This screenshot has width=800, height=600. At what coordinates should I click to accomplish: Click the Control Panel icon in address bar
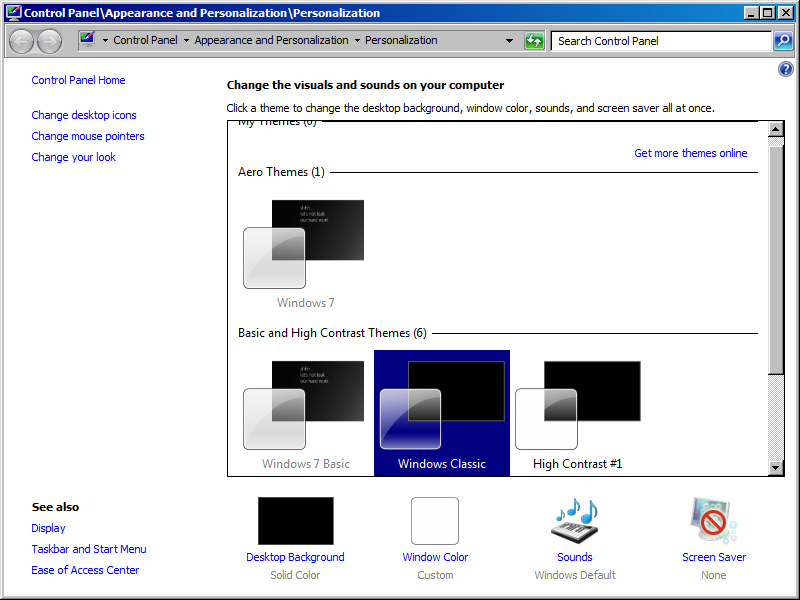pos(85,41)
